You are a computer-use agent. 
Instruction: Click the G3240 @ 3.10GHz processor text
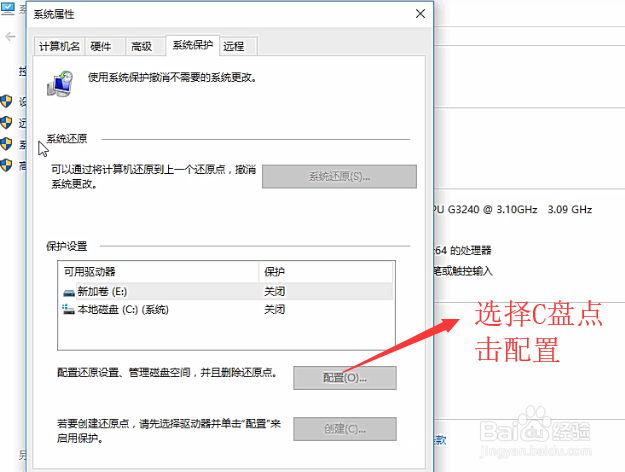[x=492, y=210]
